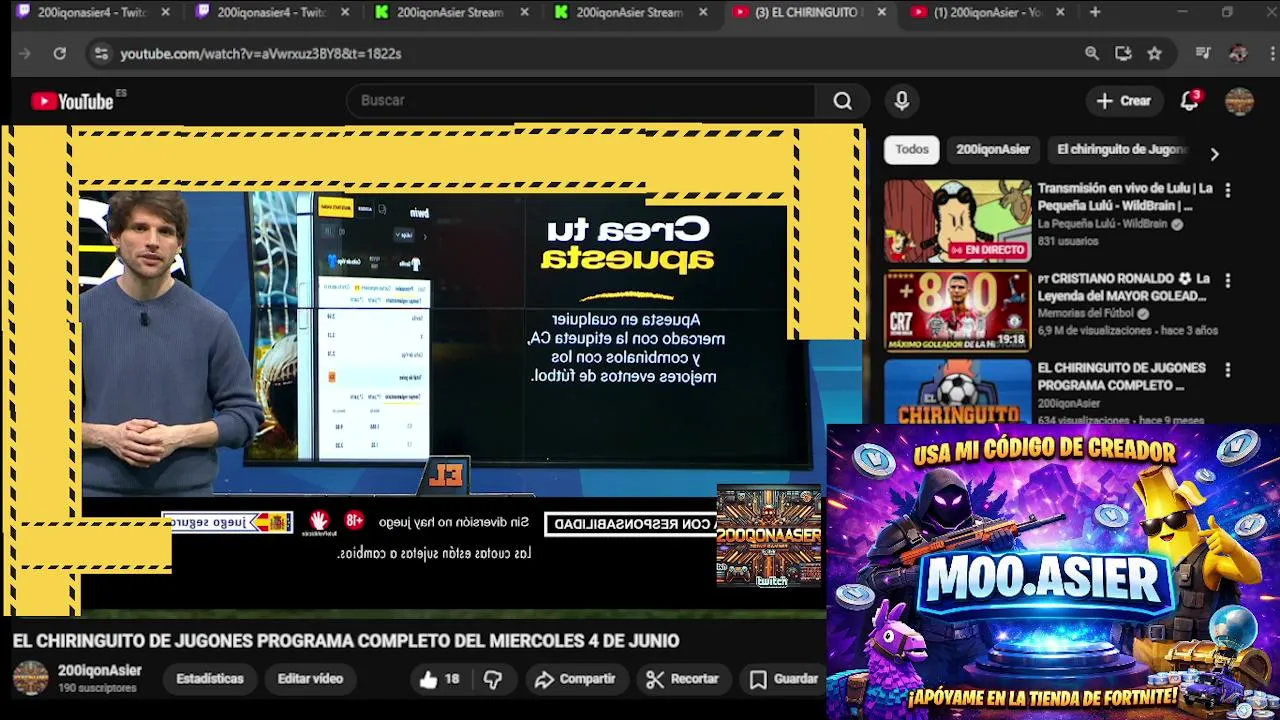Viewport: 1280px width, 720px height.
Task: Open the CR7 máximo goleador thumbnail
Action: coord(957,311)
